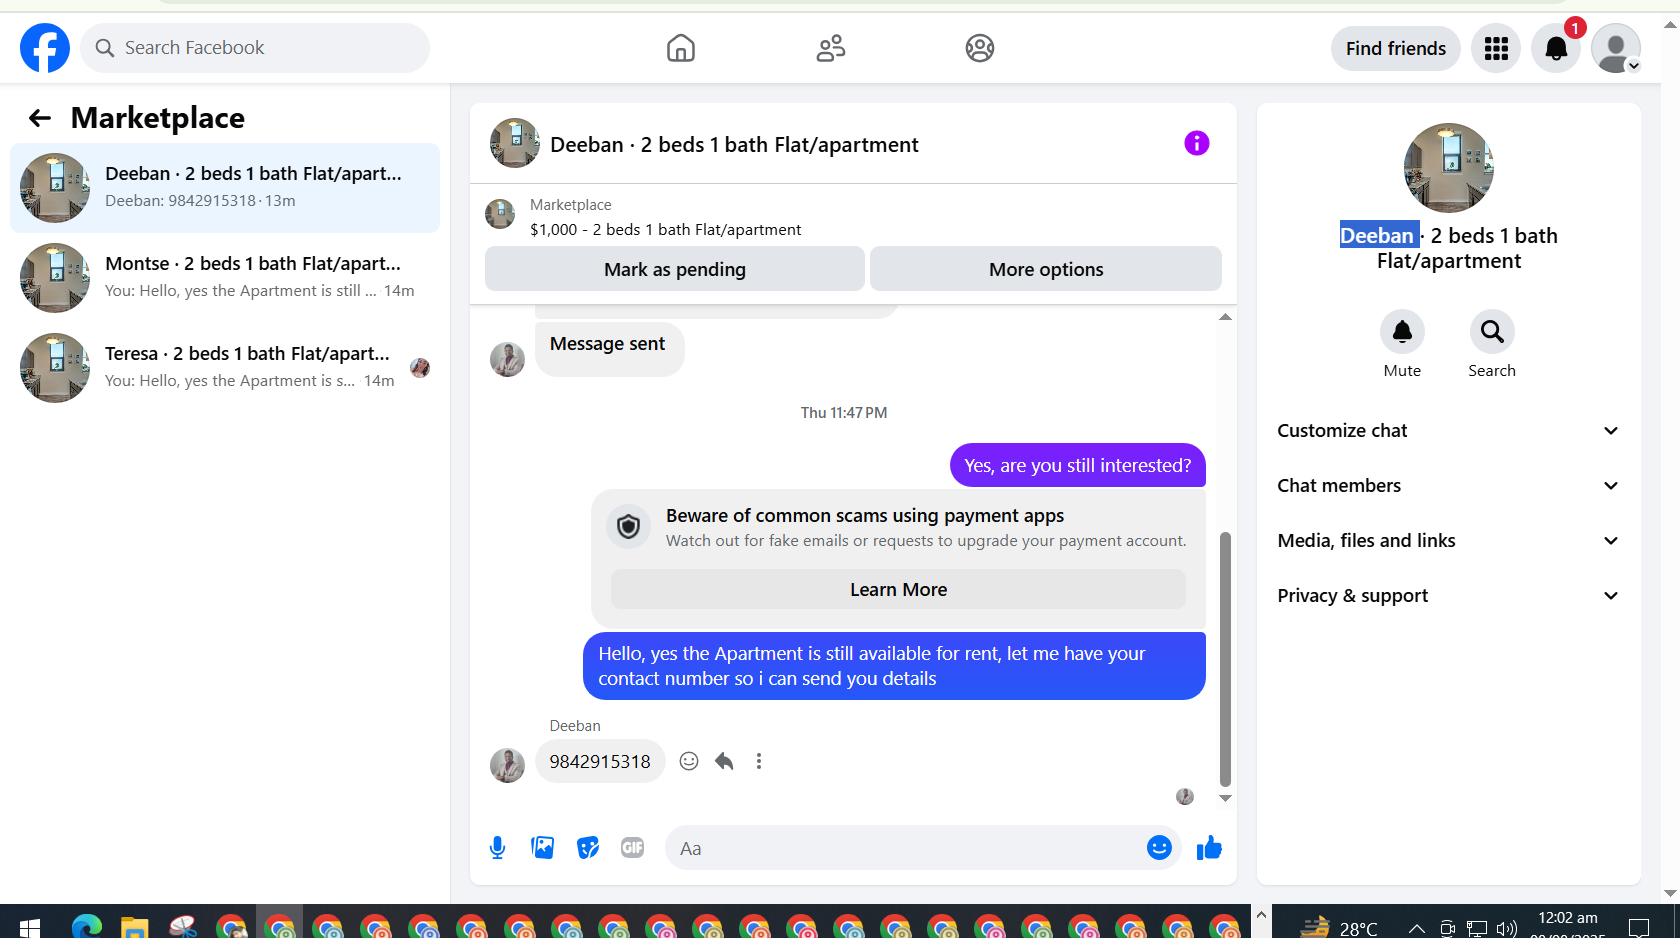Click the 'Hello, yes the Apartment' message bubble
1680x938 pixels.
(x=894, y=666)
